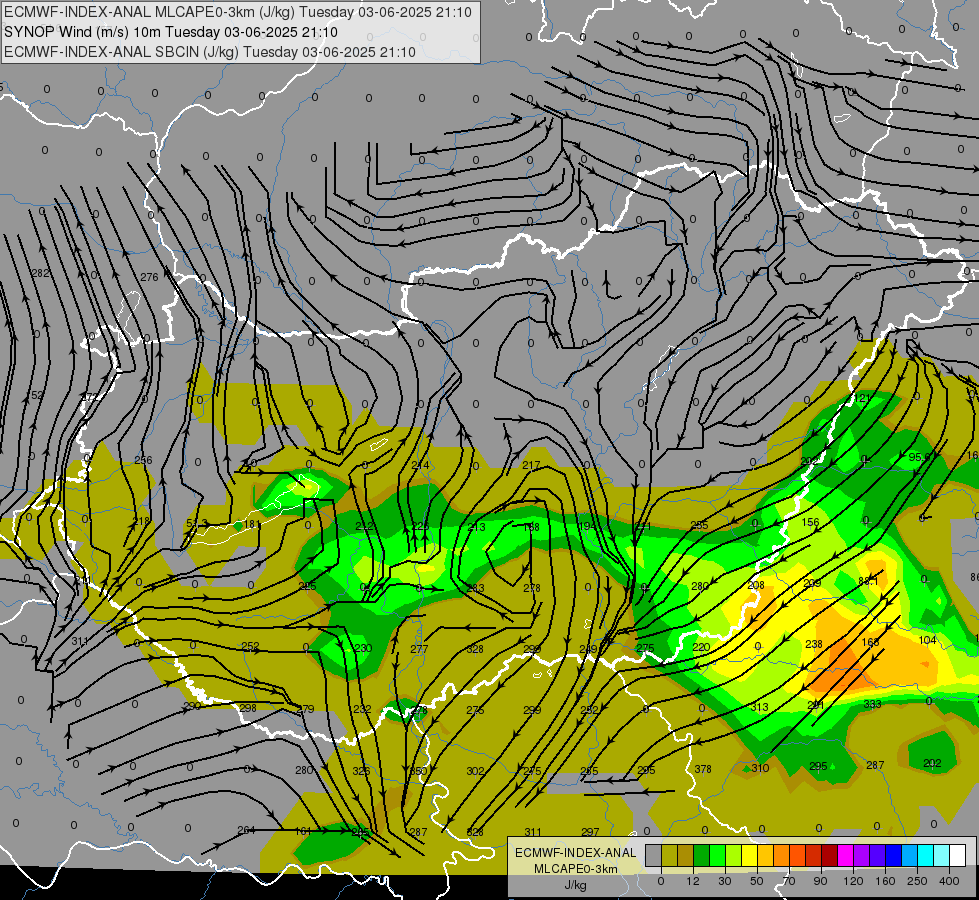Click the 400 tick label under colorbar
Screen dimensions: 979x900
point(949,881)
